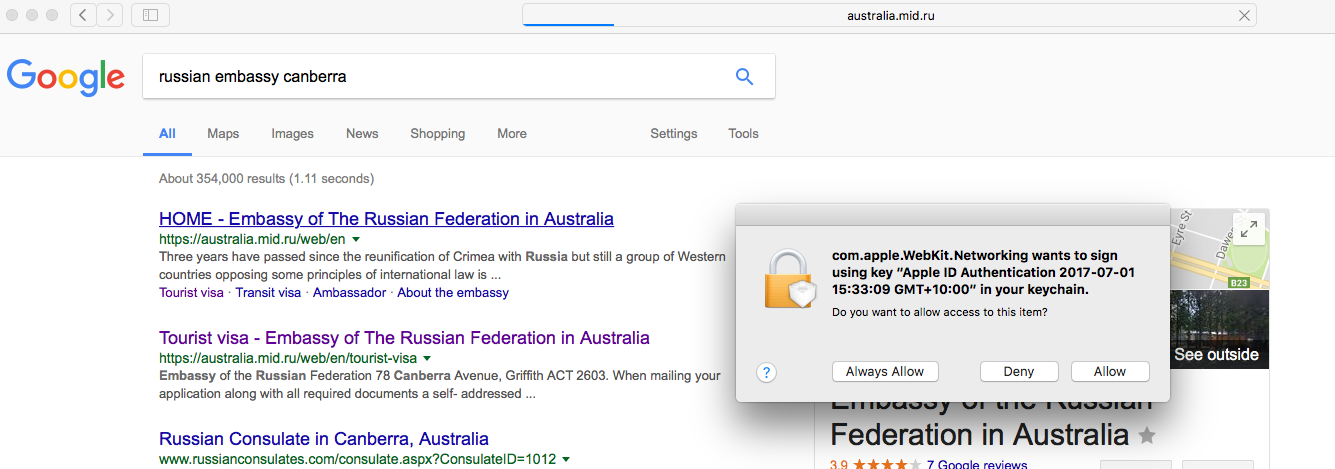Image resolution: width=1335 pixels, height=469 pixels.
Task: Click 'Do you want to allow access' text
Action: click(x=939, y=313)
